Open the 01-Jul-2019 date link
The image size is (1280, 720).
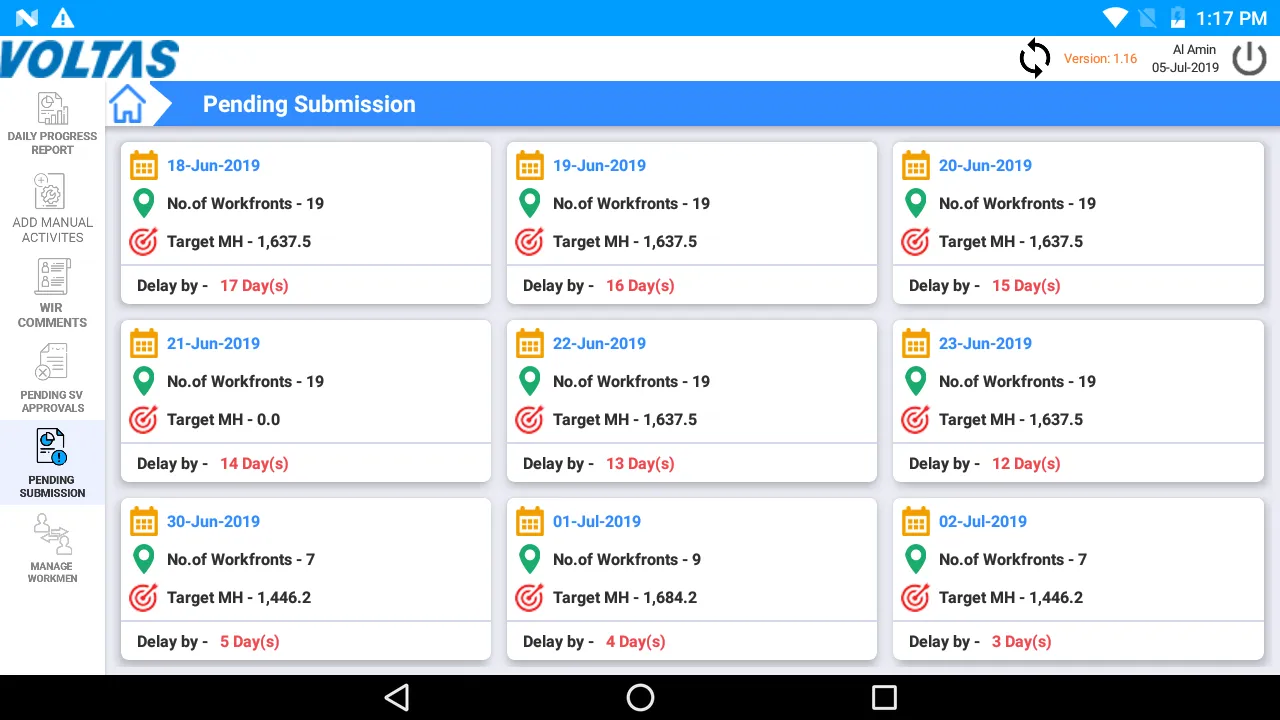click(x=597, y=522)
